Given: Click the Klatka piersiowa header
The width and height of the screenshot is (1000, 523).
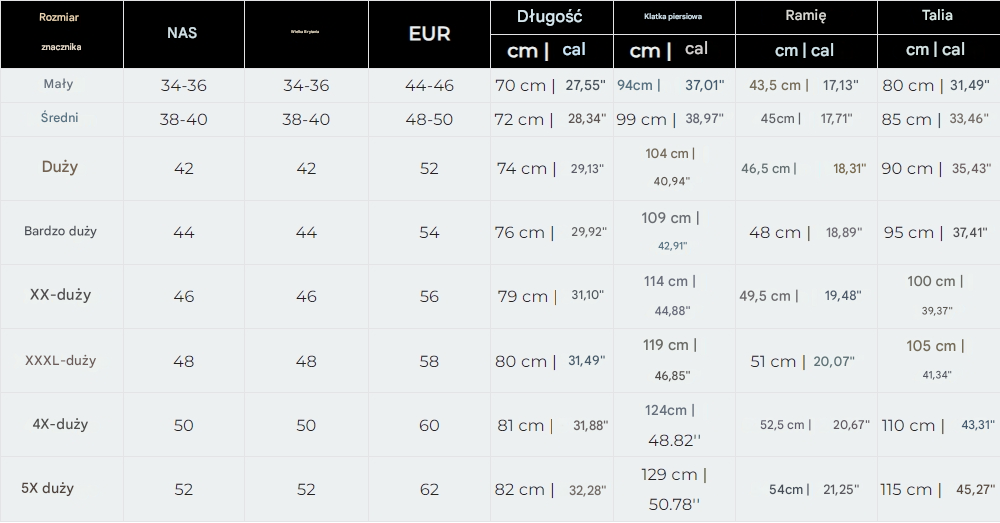Looking at the screenshot, I should tap(673, 16).
